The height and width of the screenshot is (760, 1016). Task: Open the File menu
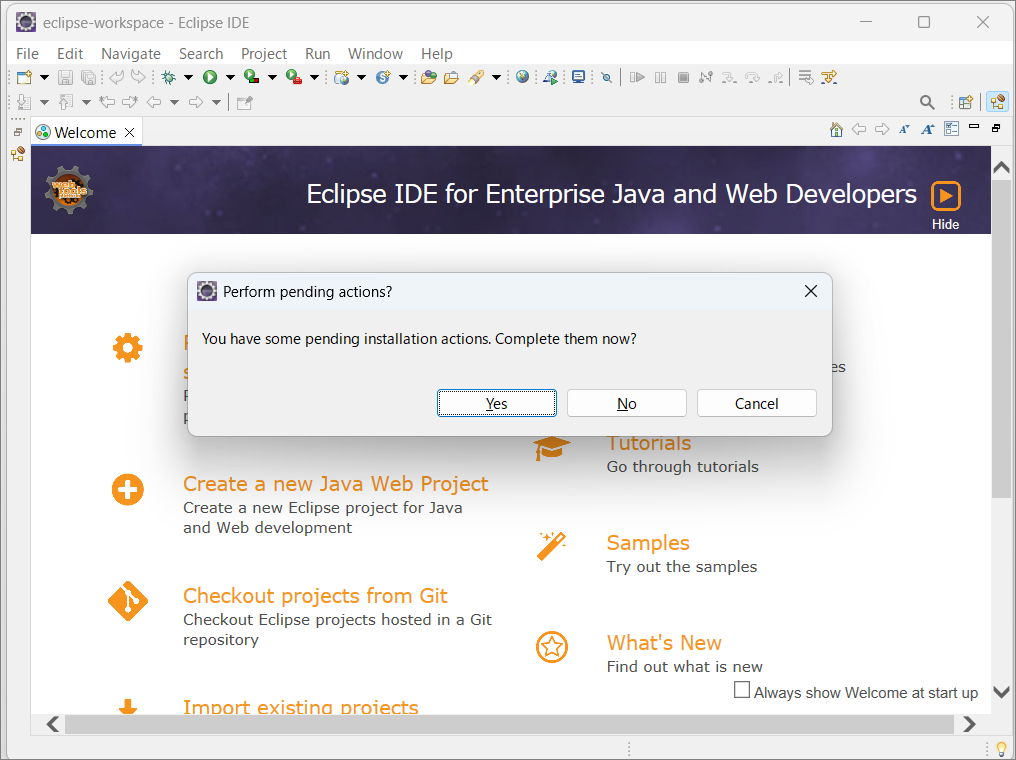coord(27,54)
